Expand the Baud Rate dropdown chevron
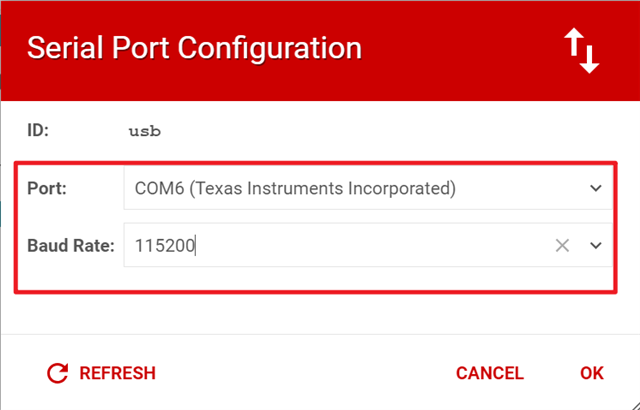Image resolution: width=640 pixels, height=410 pixels. (596, 246)
